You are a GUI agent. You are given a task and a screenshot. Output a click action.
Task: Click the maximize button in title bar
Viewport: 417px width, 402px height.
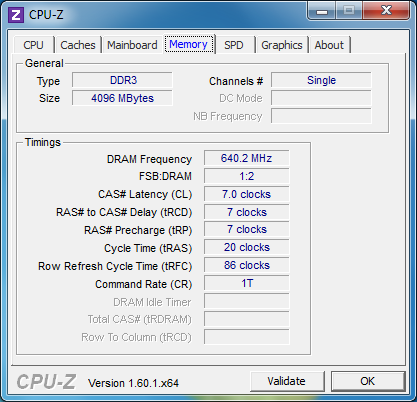pos(349,11)
